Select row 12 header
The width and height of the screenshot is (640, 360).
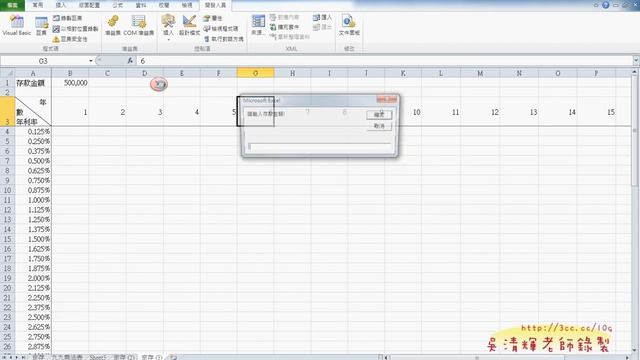[7, 210]
